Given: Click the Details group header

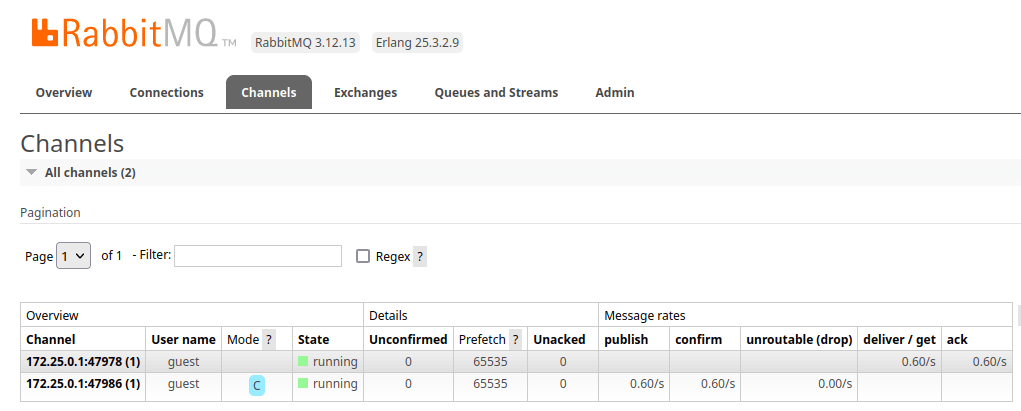Looking at the screenshot, I should (388, 315).
